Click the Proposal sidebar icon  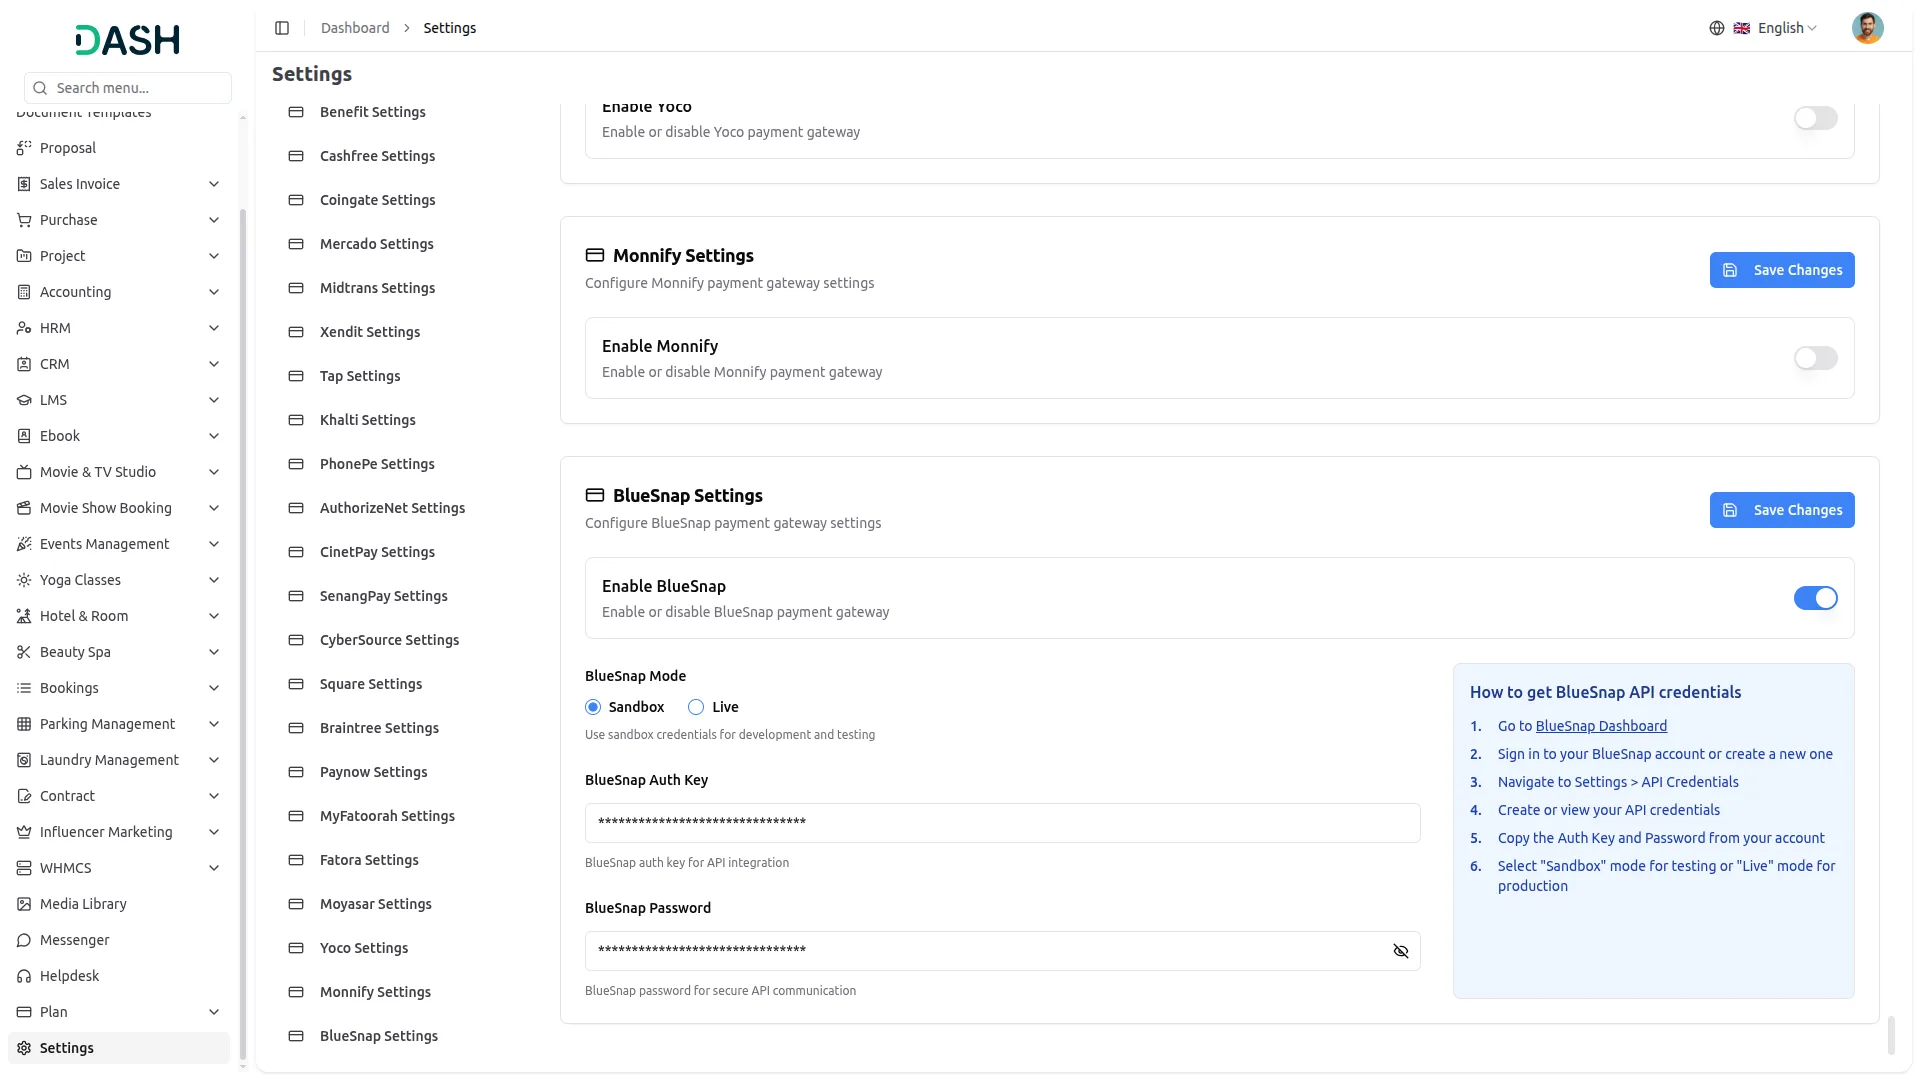(24, 148)
